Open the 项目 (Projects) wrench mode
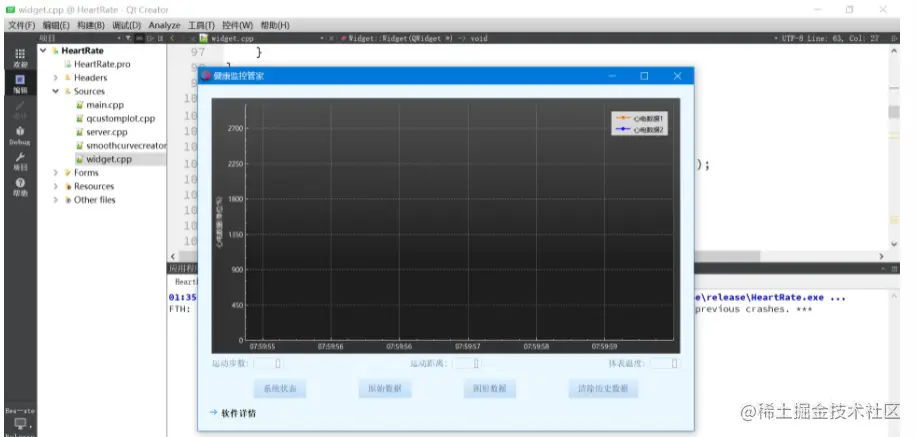The image size is (916, 437). tap(20, 161)
